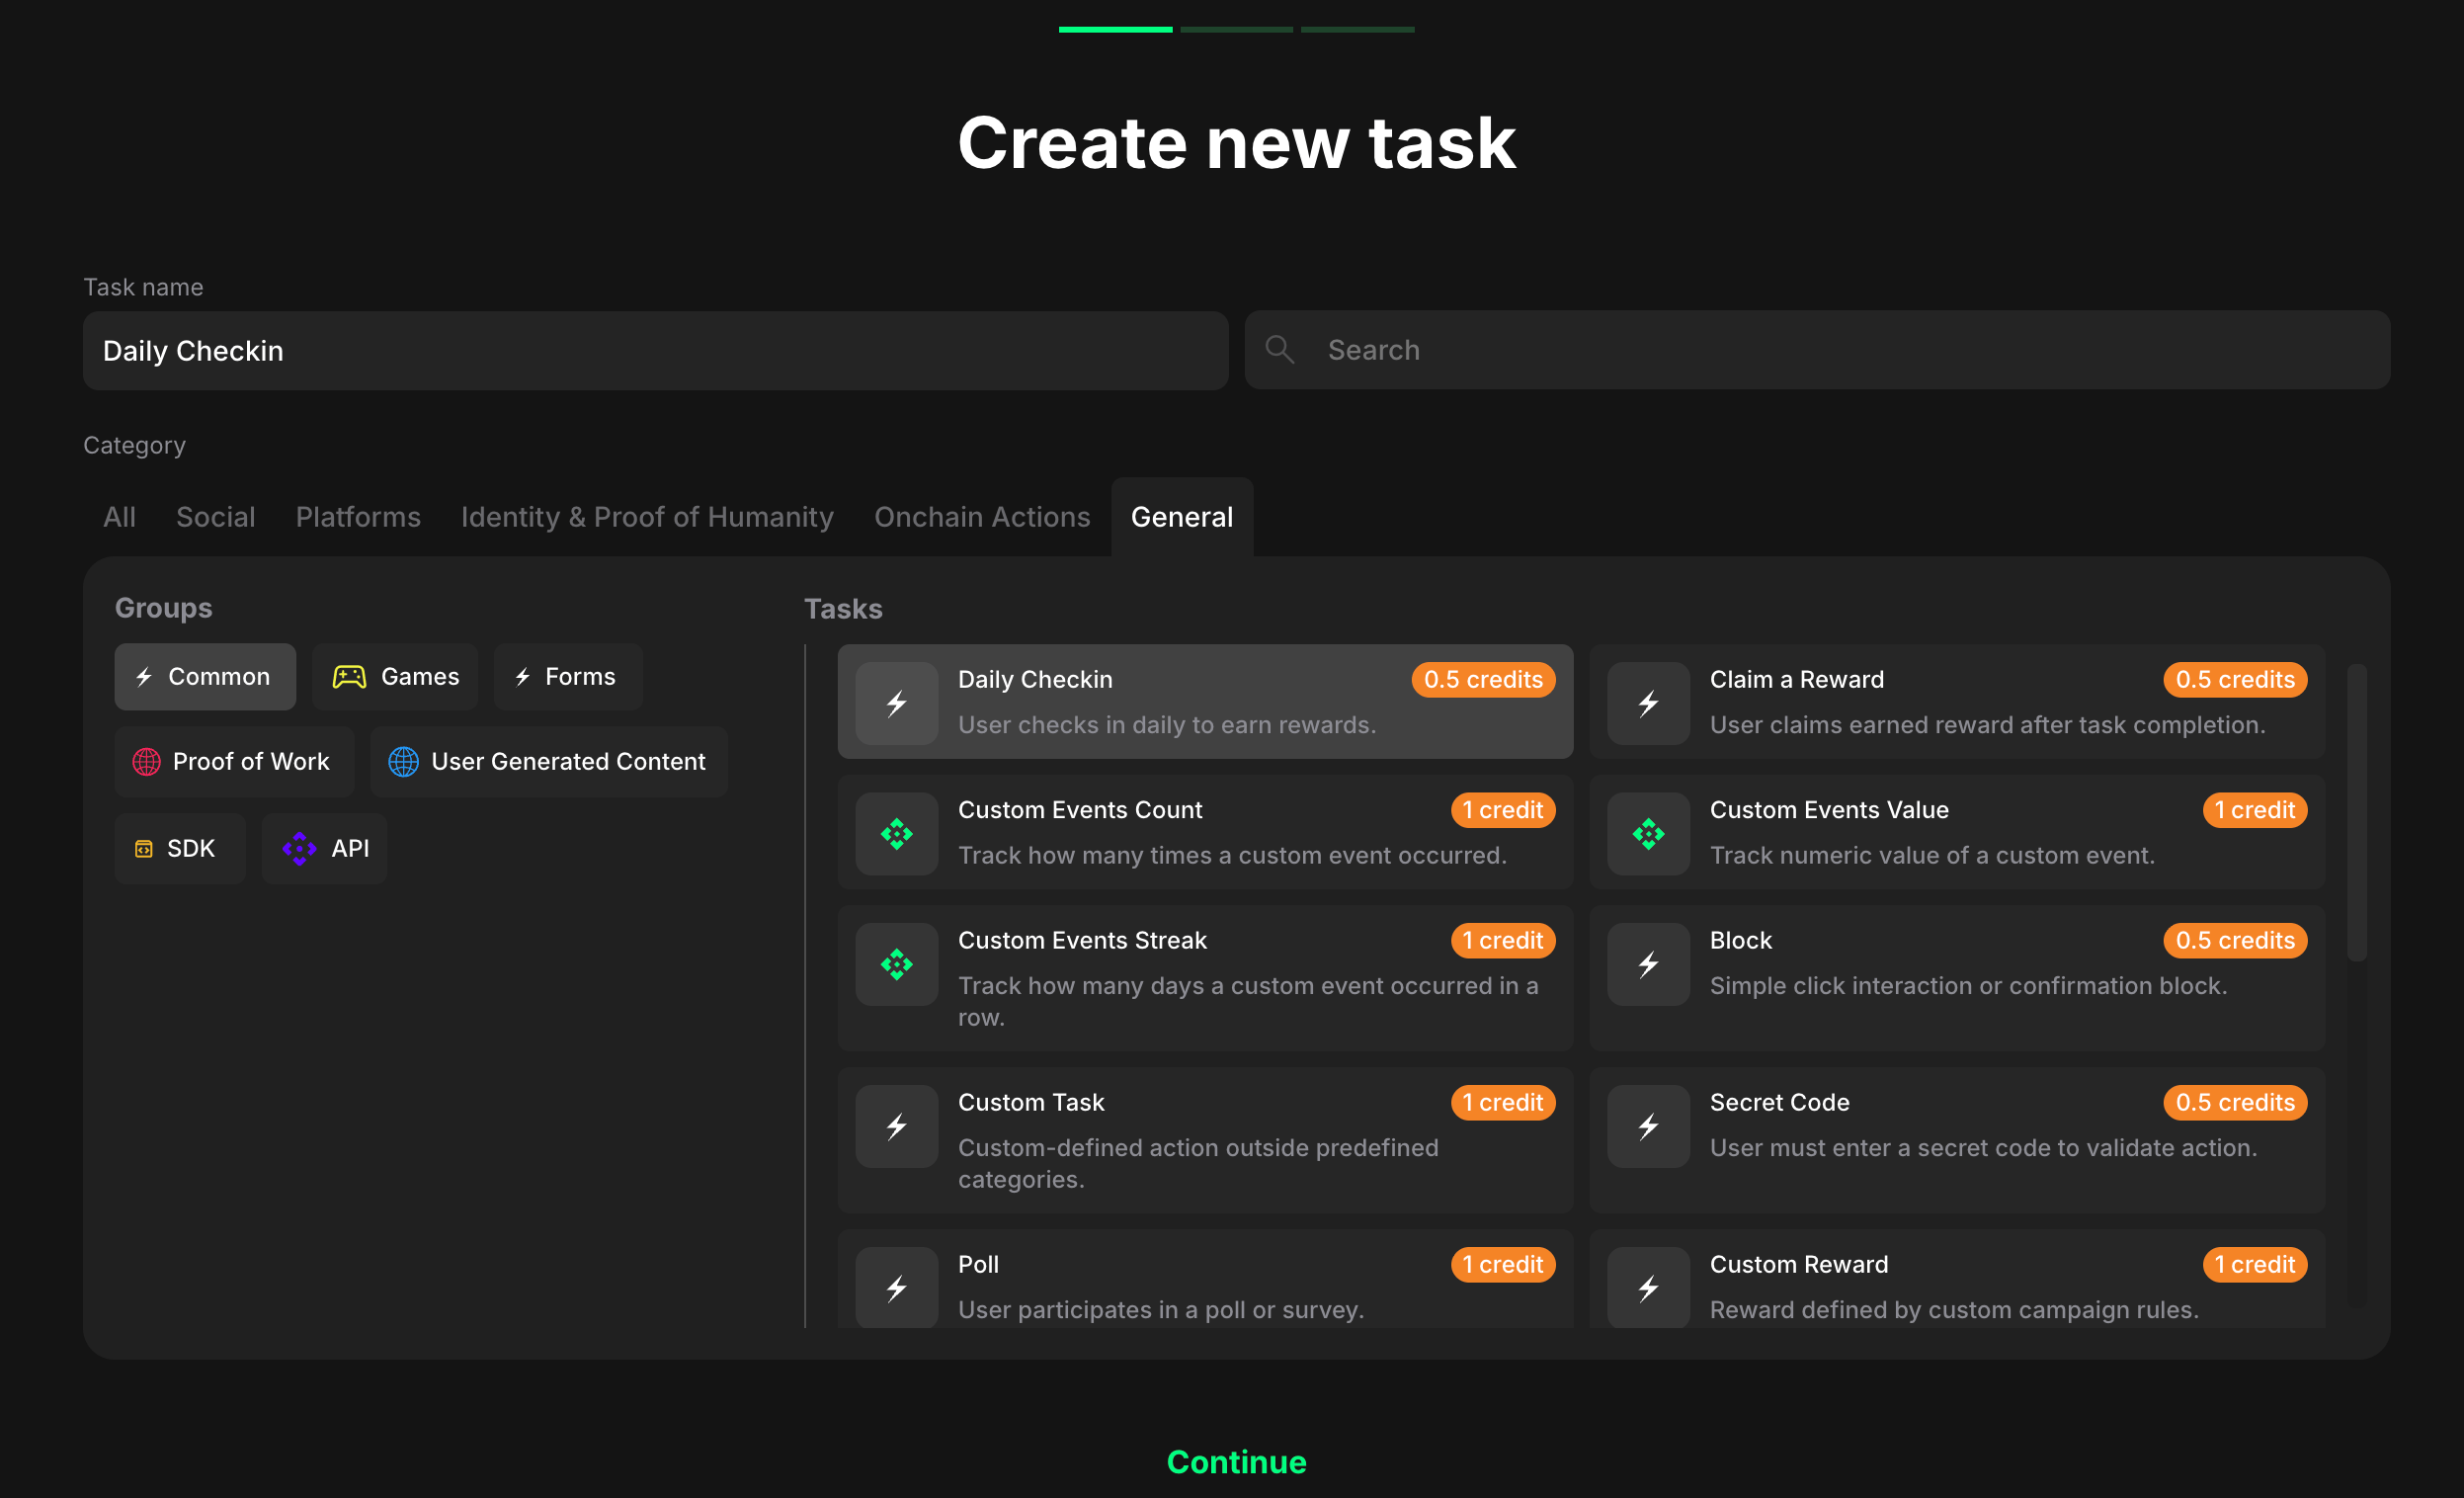Click the green icon of Custom Events Count
Viewport: 2464px width, 1498px height.
pos(896,833)
